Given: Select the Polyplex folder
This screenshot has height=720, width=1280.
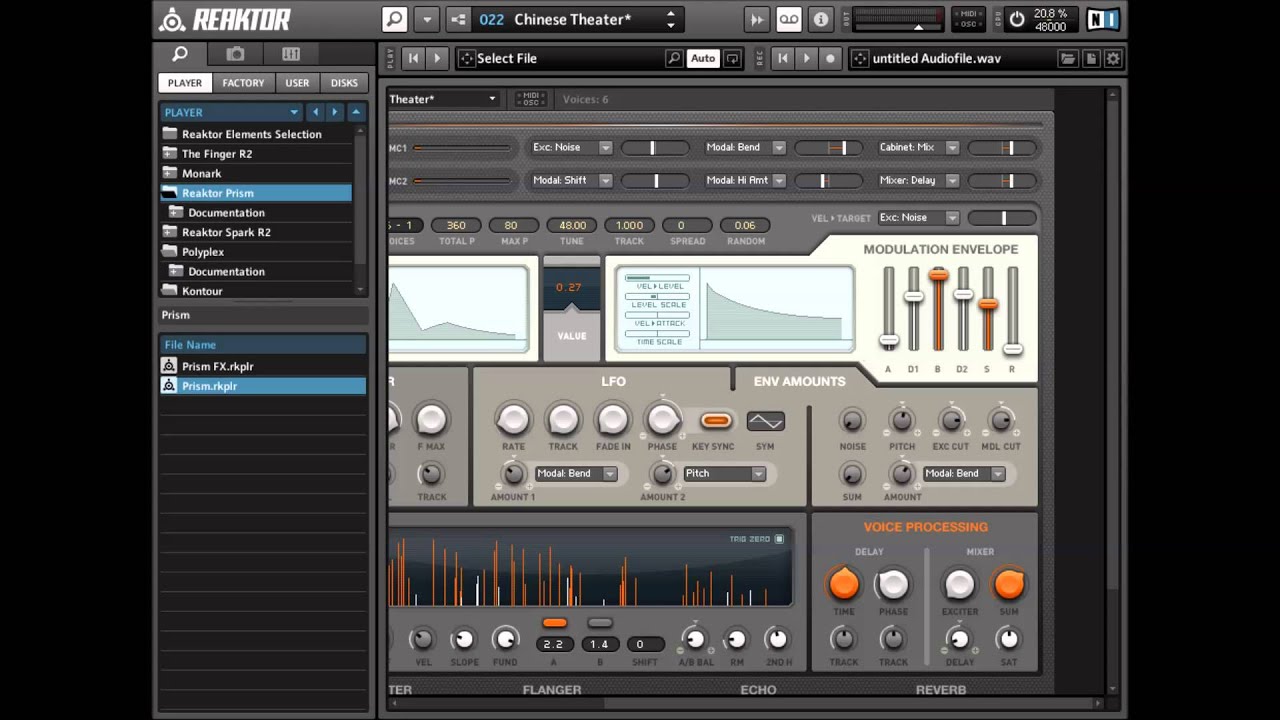Looking at the screenshot, I should click(256, 252).
